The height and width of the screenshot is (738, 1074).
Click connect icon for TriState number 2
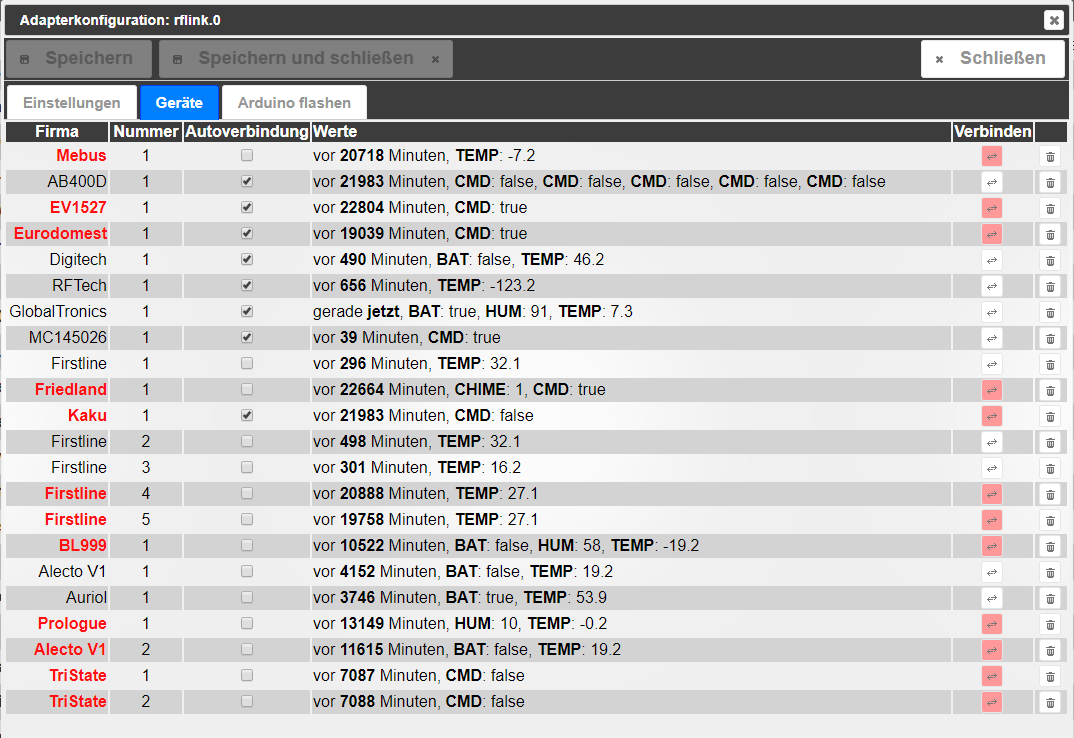992,702
